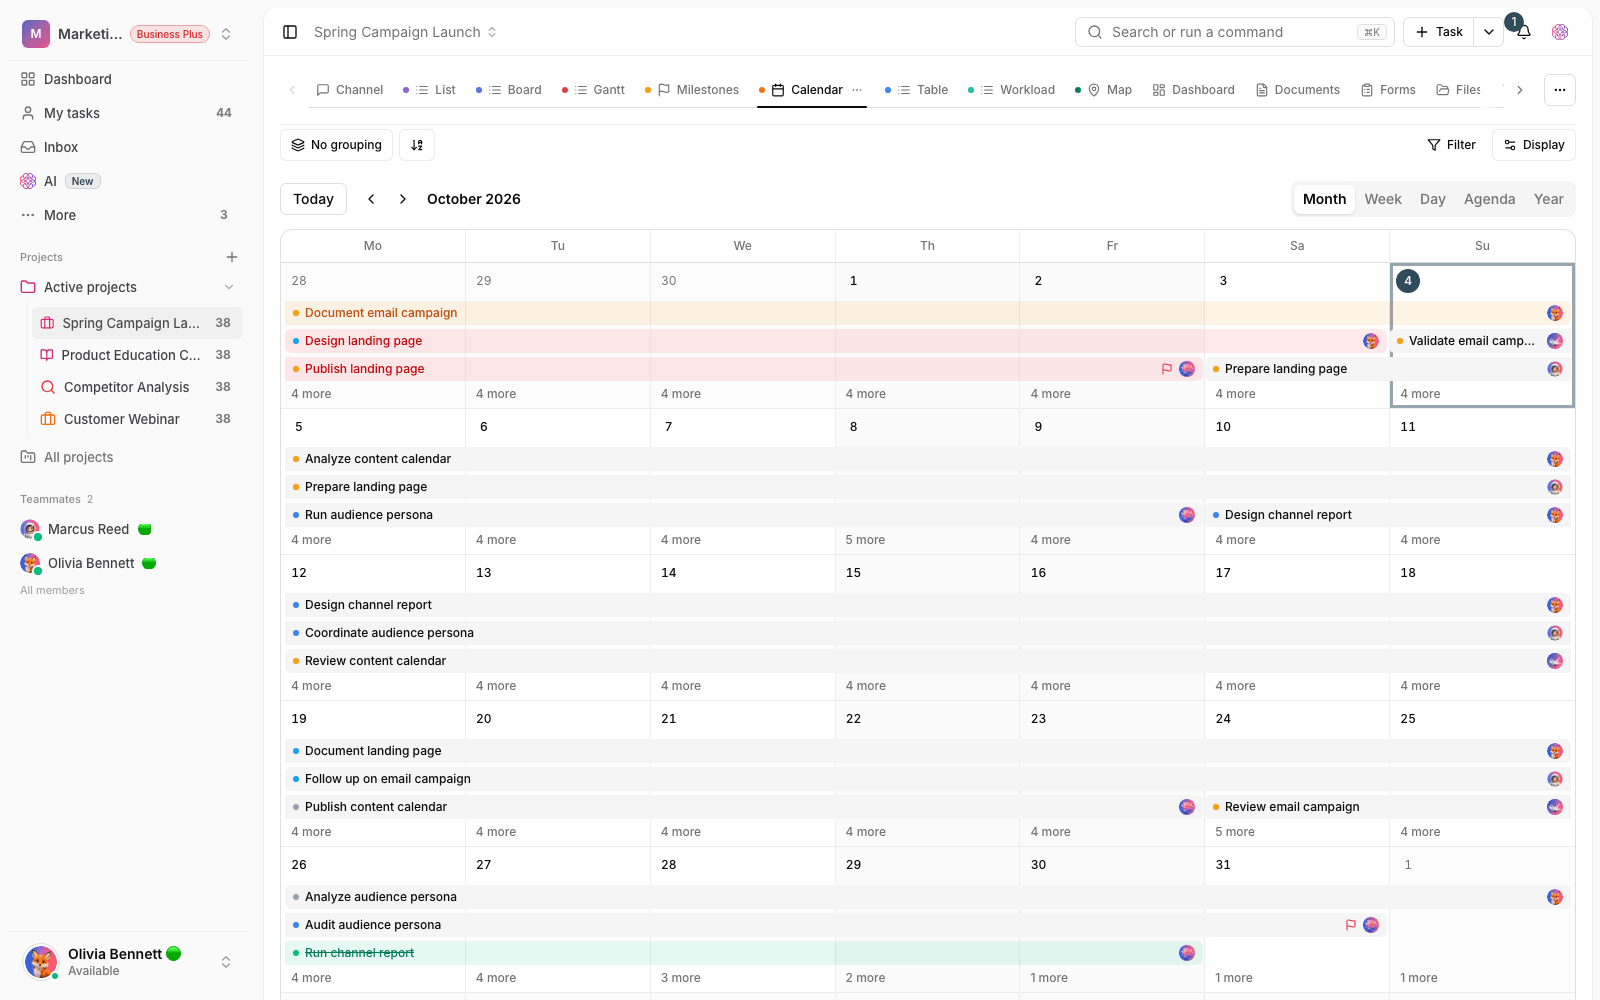1600x1000 pixels.
Task: Open My tasks in sidebar
Action: 128,113
